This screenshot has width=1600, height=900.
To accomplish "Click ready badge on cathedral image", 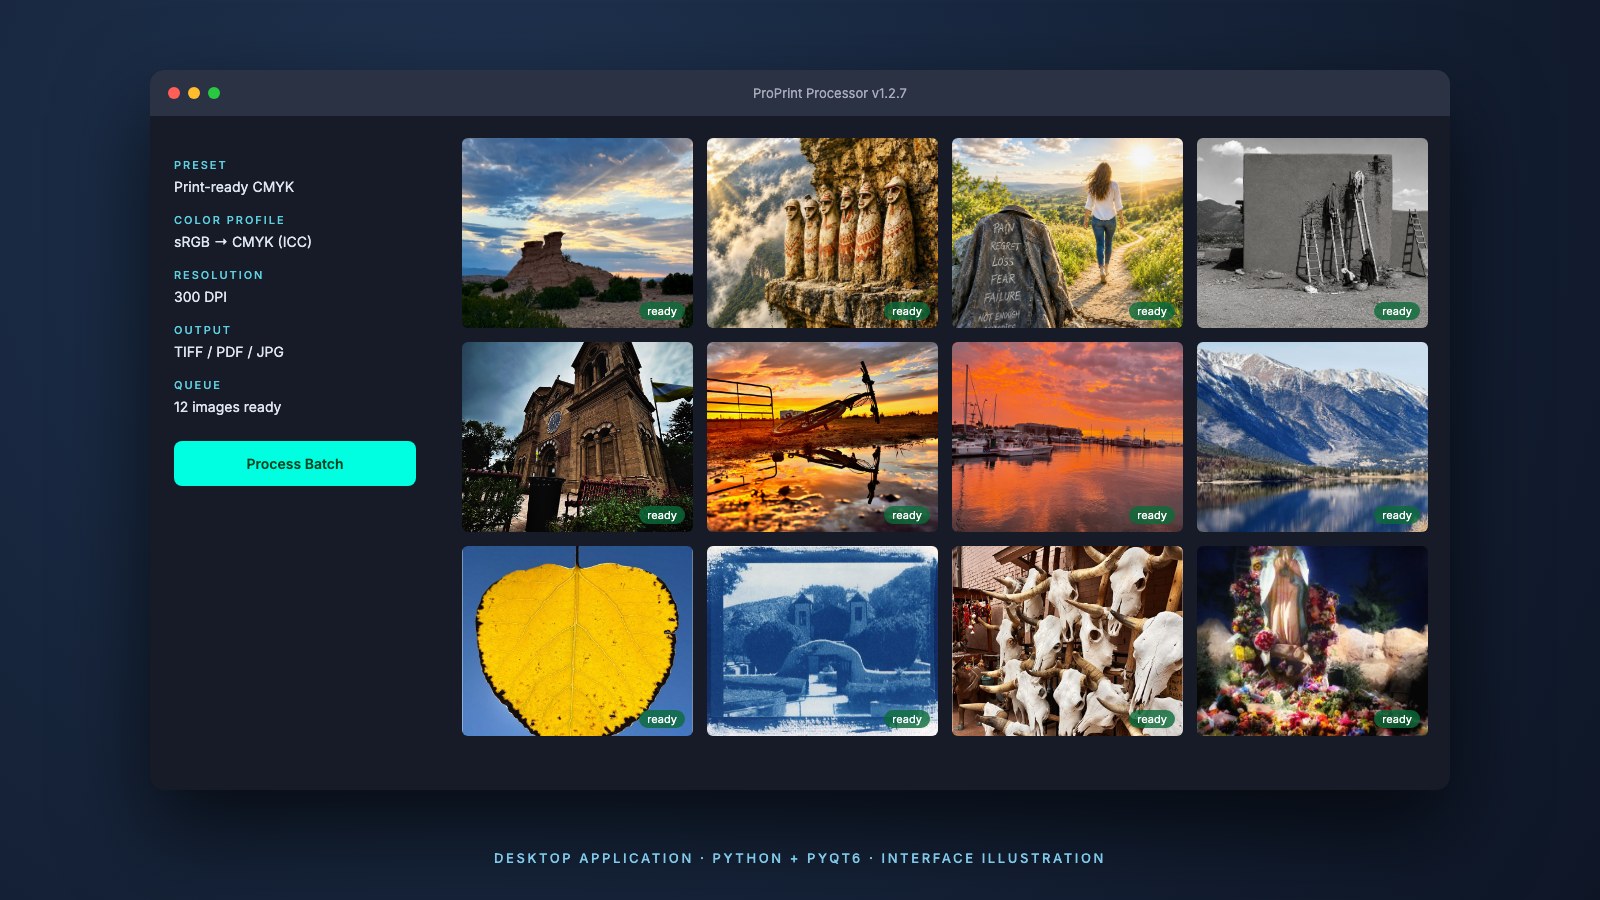I will click(662, 515).
